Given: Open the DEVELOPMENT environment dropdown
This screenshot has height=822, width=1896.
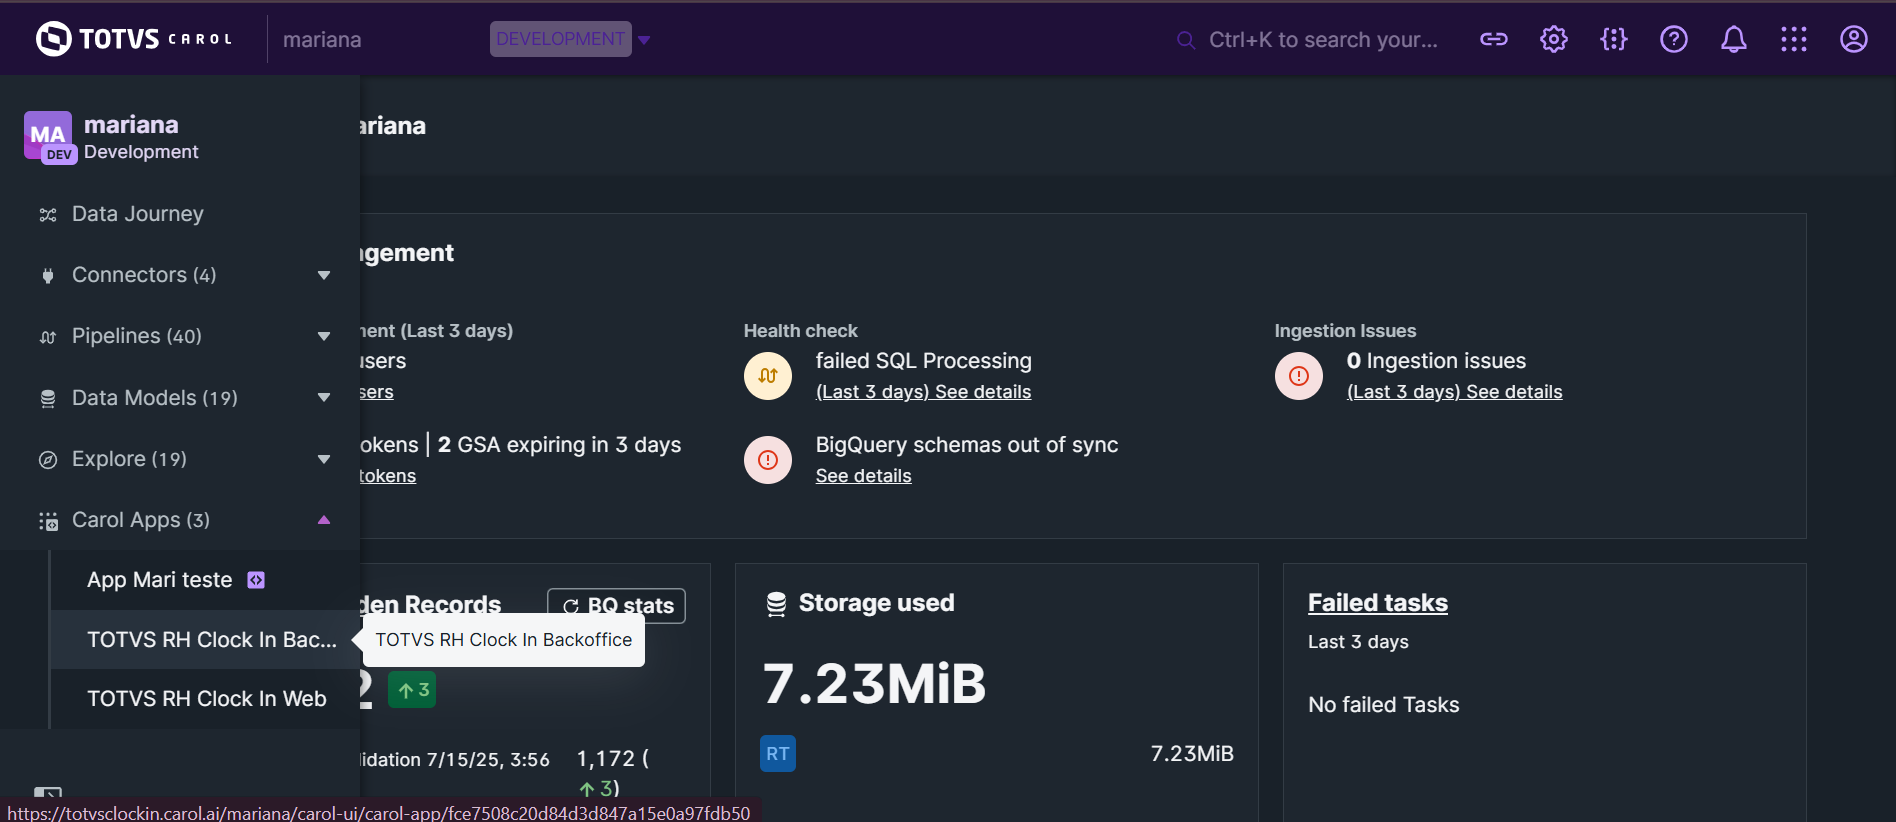Looking at the screenshot, I should (x=570, y=39).
